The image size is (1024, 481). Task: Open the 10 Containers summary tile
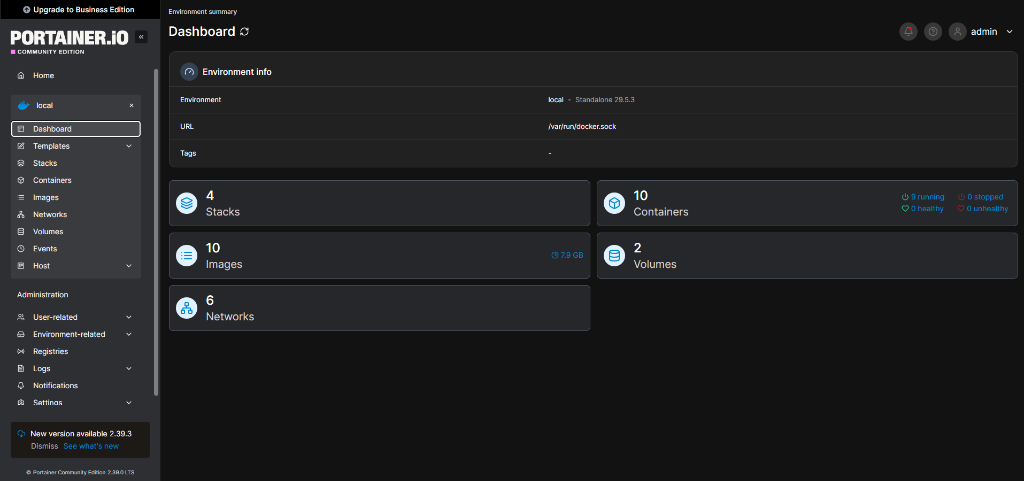[807, 203]
